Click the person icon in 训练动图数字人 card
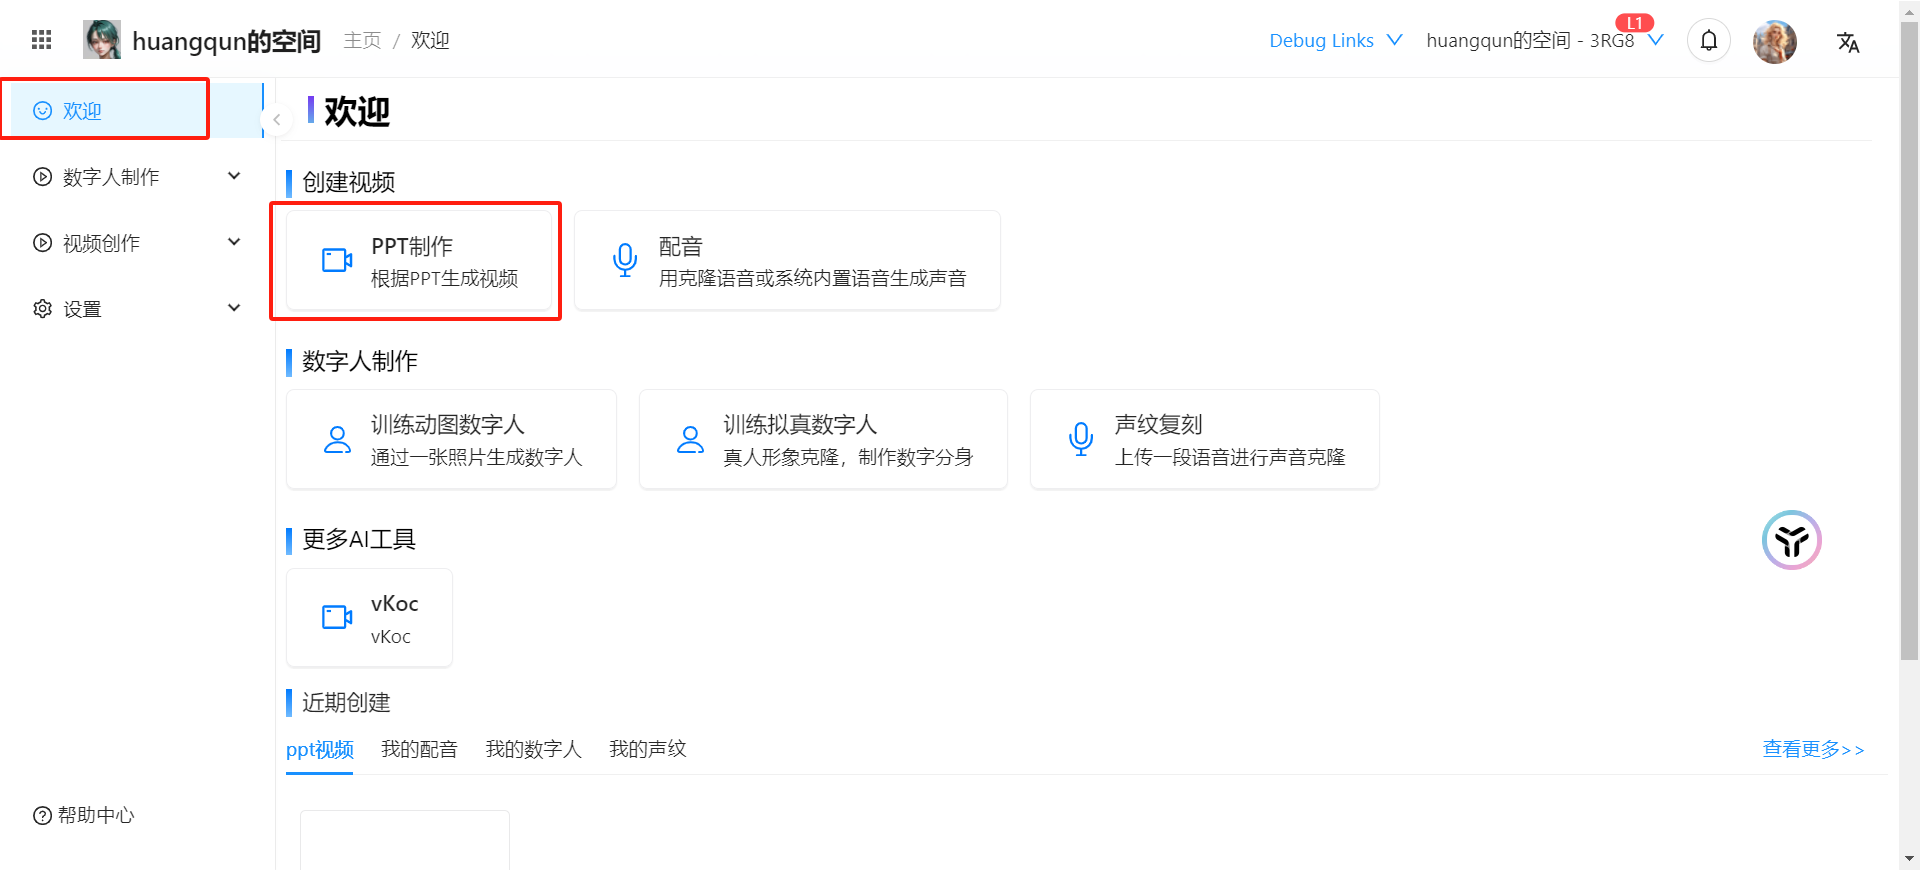 click(338, 440)
